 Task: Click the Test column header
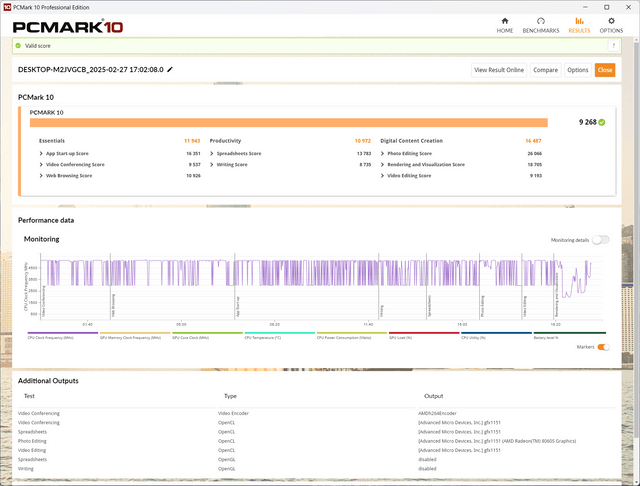29,396
